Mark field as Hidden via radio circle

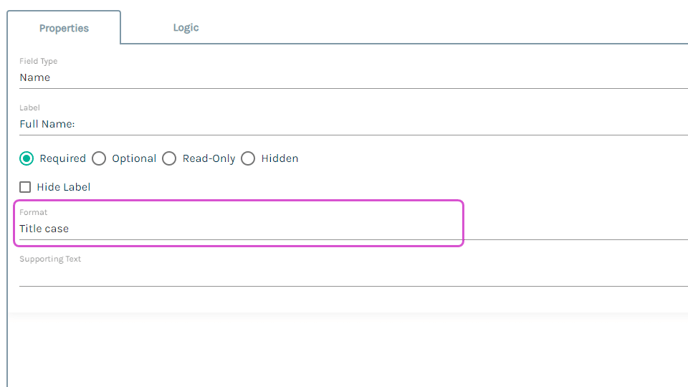click(x=248, y=158)
